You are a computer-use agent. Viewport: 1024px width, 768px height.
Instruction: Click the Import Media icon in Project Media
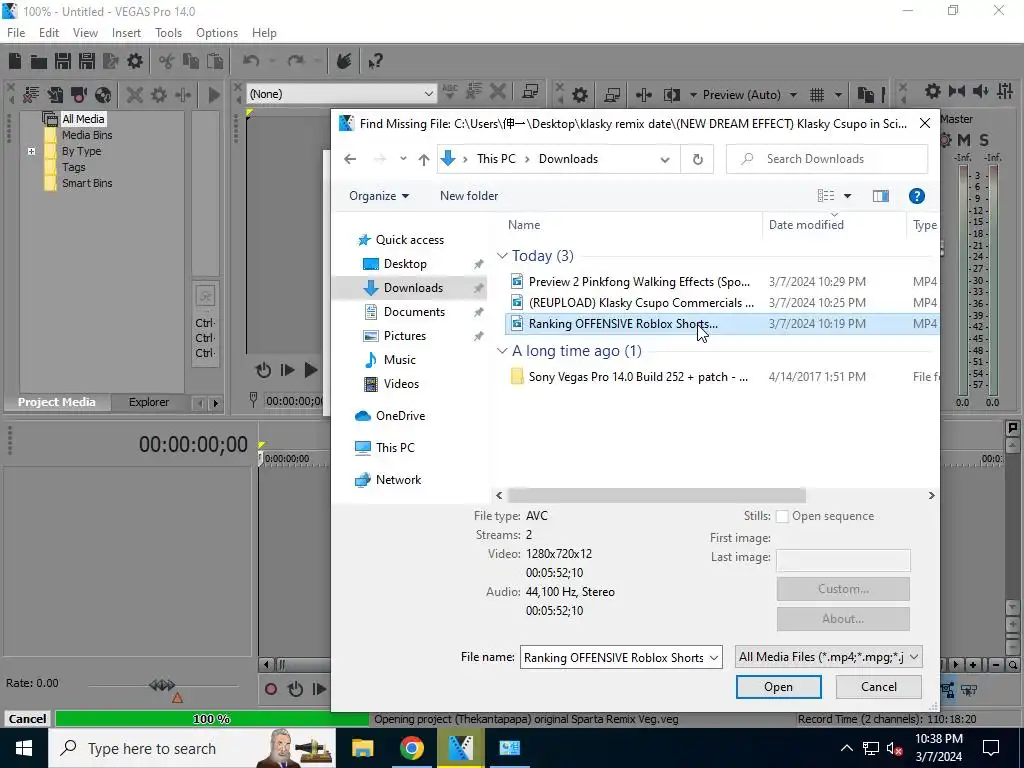pos(55,95)
